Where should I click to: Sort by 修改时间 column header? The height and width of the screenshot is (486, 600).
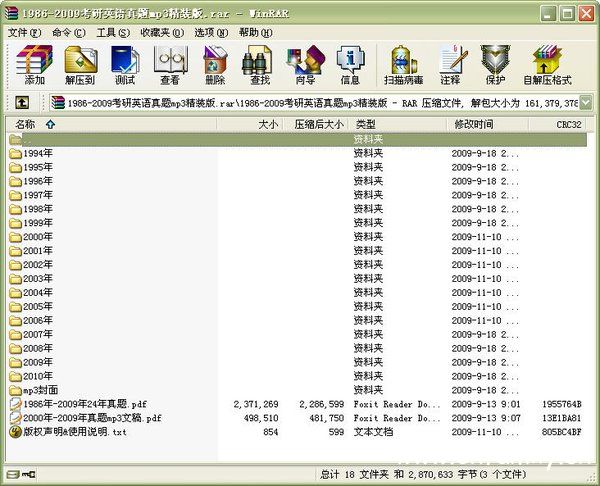click(x=474, y=125)
